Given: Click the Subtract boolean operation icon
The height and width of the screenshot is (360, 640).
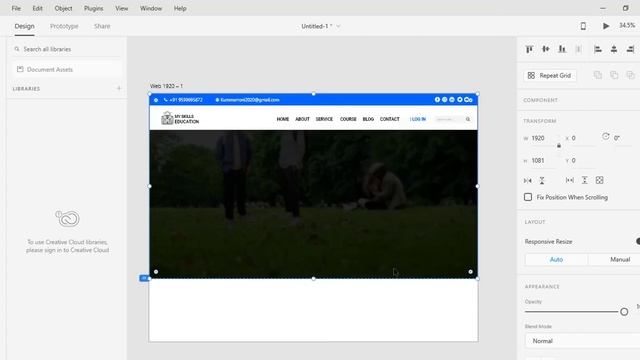Looking at the screenshot, I should pyautogui.click(x=614, y=75).
